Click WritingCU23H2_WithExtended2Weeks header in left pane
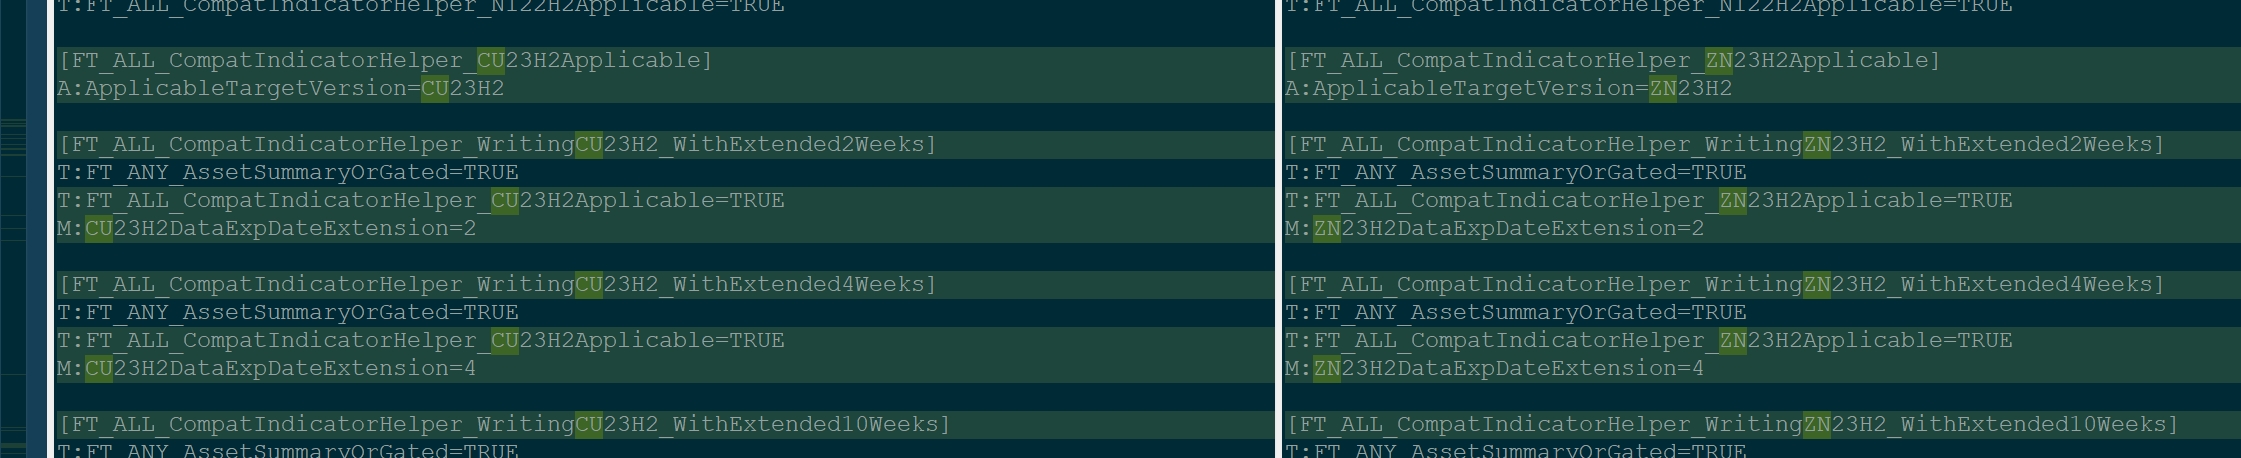This screenshot has width=2241, height=458. (x=497, y=145)
